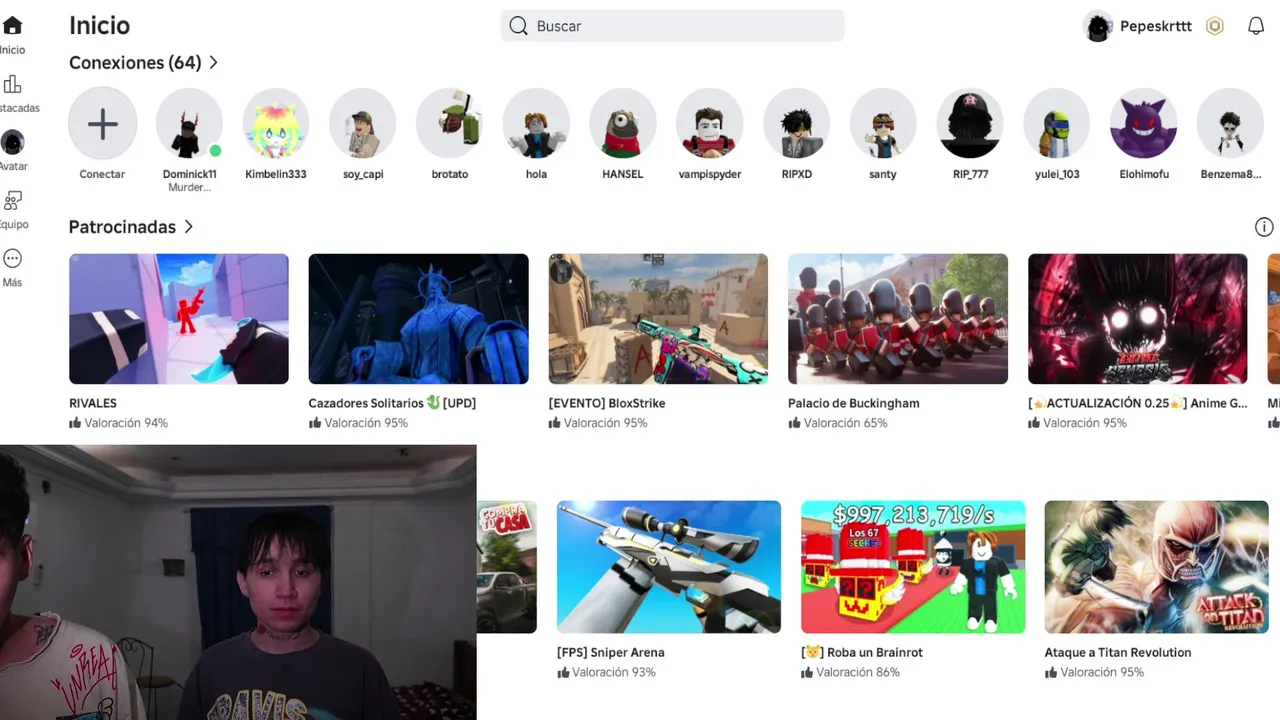Open the Robux hexagon icon
Viewport: 1280px width, 720px height.
1215,26
